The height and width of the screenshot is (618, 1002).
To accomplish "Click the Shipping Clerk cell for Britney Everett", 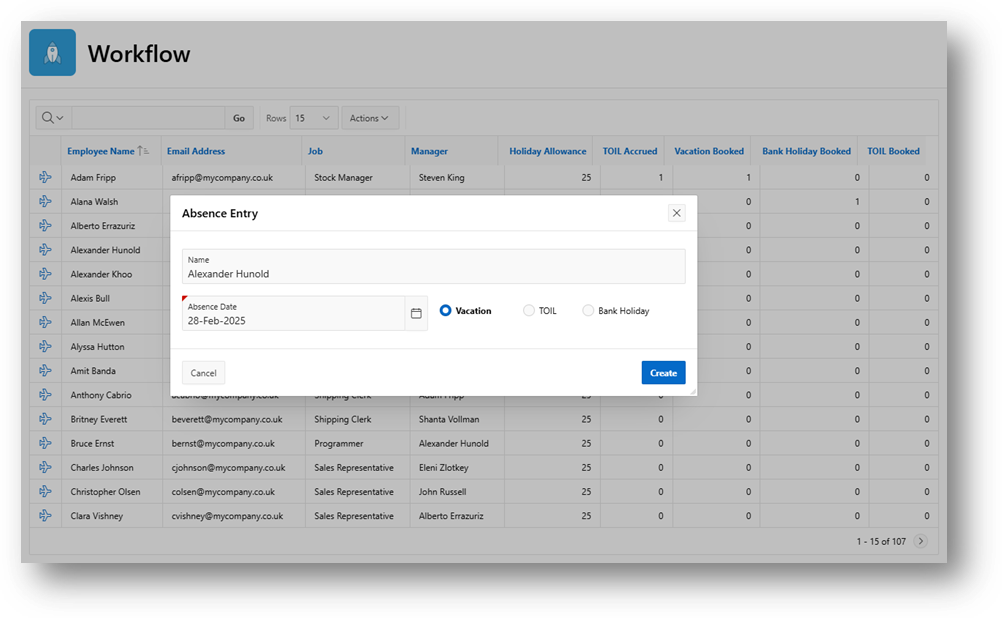I will [x=343, y=419].
